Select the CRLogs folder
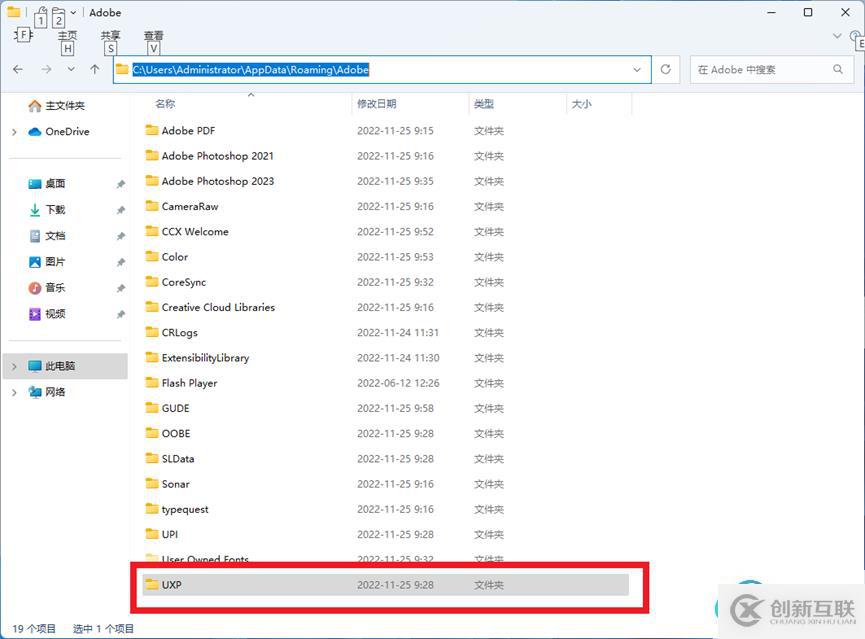The height and width of the screenshot is (639, 865). coord(179,333)
